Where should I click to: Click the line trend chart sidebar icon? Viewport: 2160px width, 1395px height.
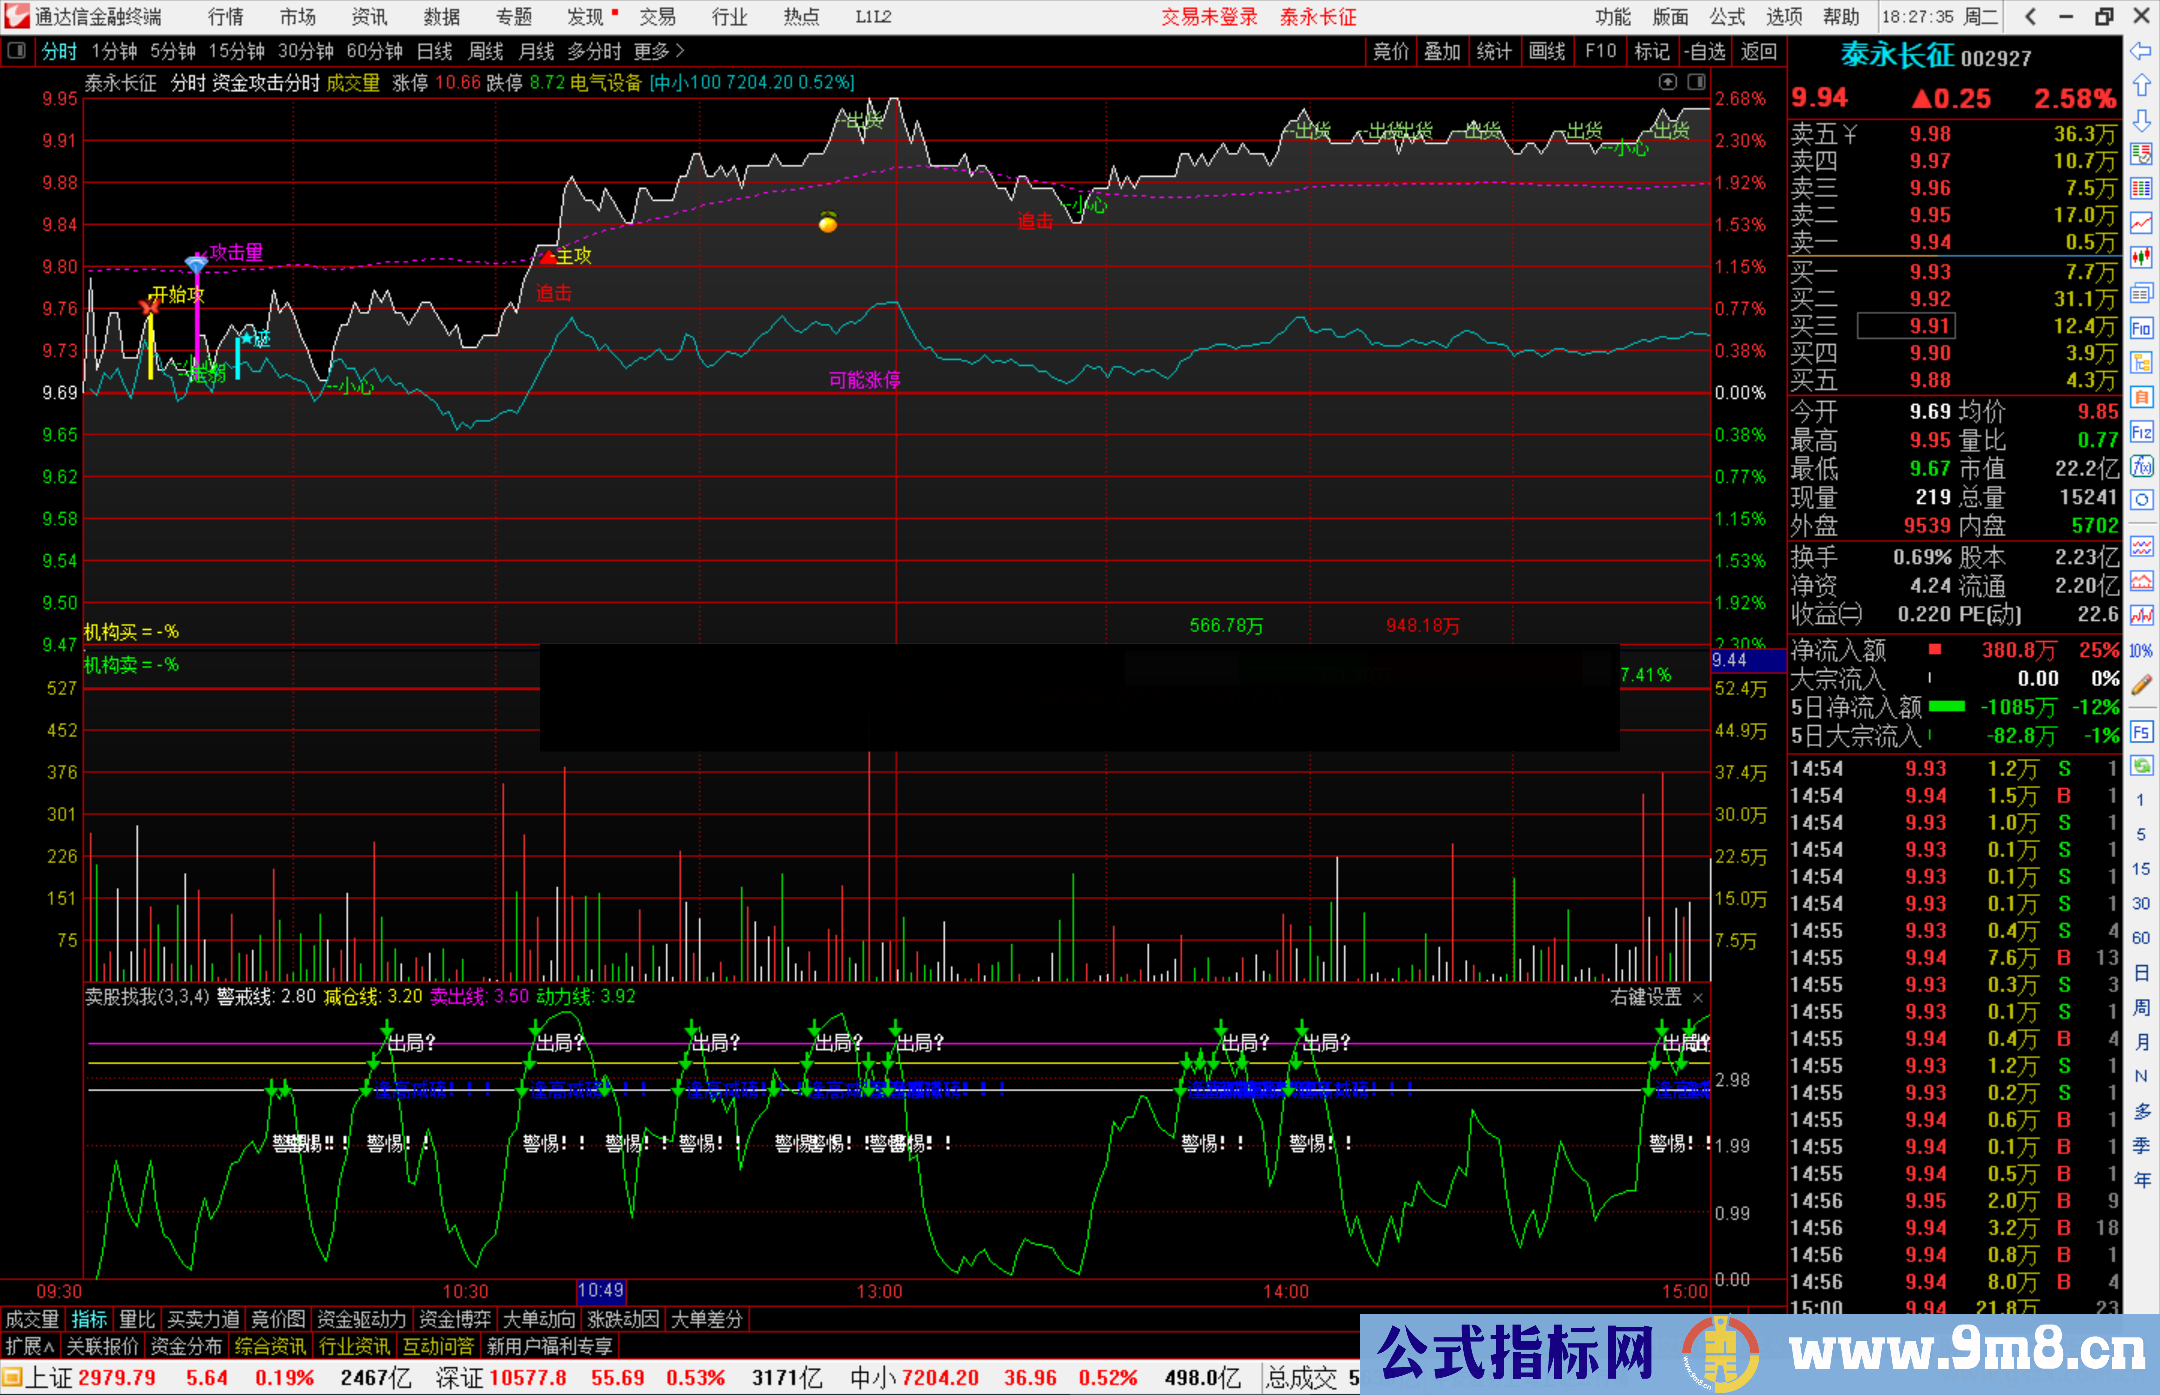point(2141,223)
